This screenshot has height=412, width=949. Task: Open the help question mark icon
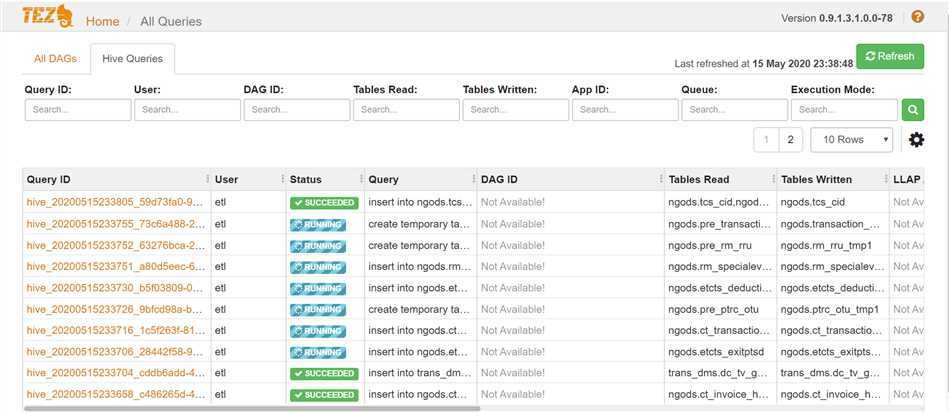(x=917, y=17)
